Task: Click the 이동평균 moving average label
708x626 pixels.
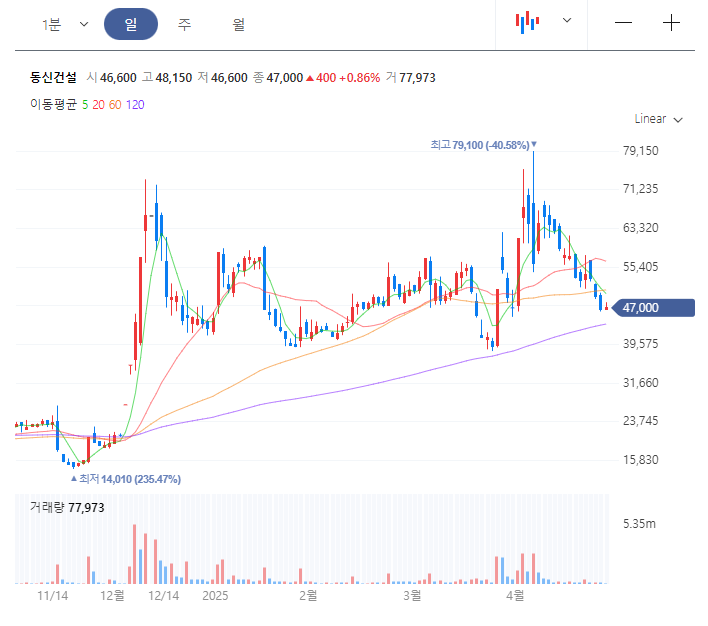Action: 53,104
